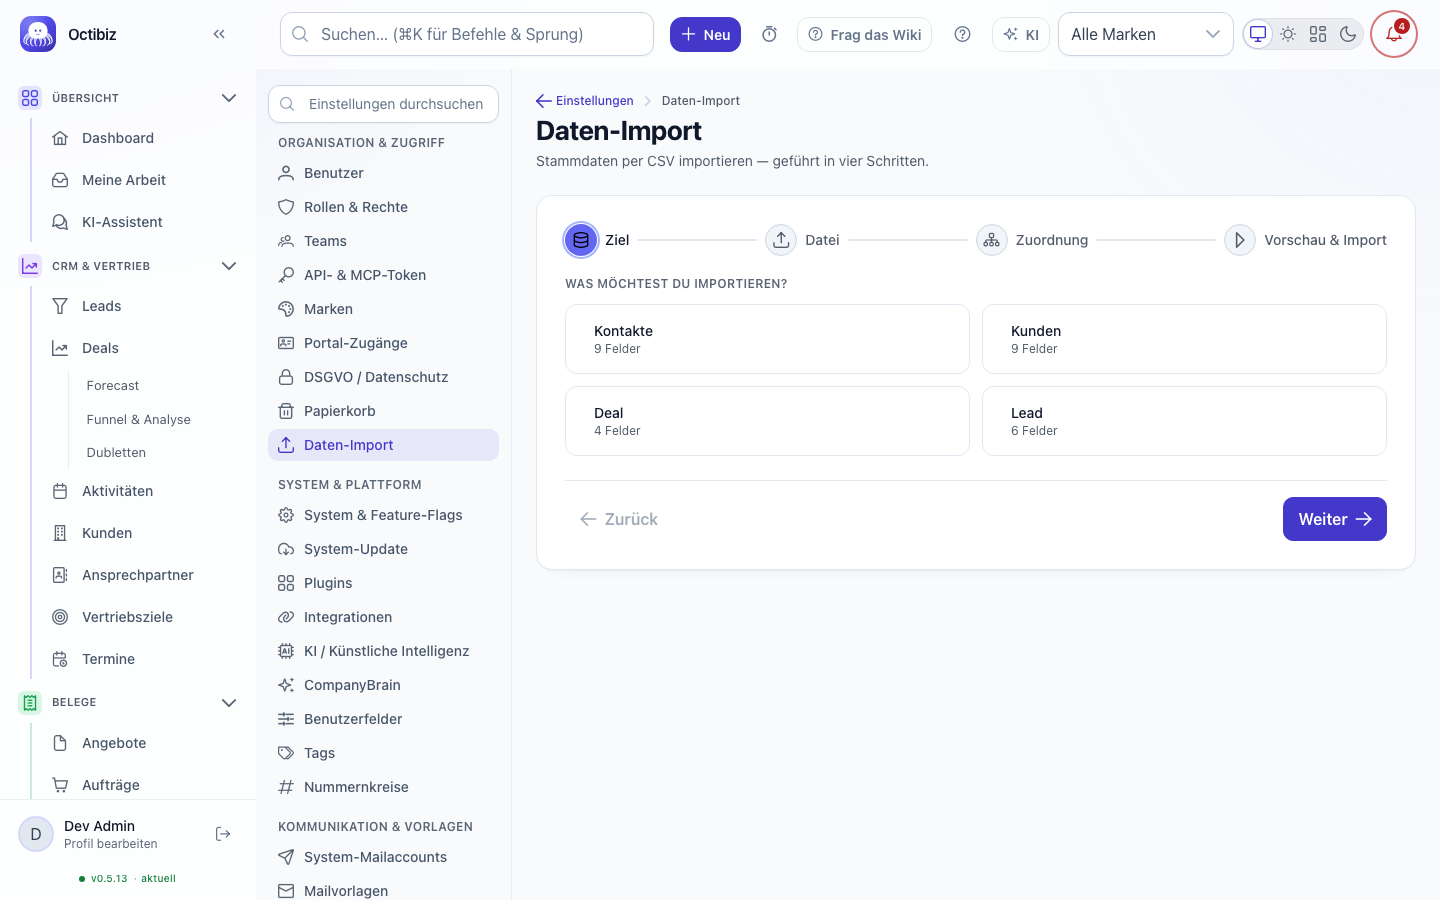This screenshot has width=1440, height=900.
Task: Open KI / Künstliche Intelligenz settings
Action: tap(383, 651)
